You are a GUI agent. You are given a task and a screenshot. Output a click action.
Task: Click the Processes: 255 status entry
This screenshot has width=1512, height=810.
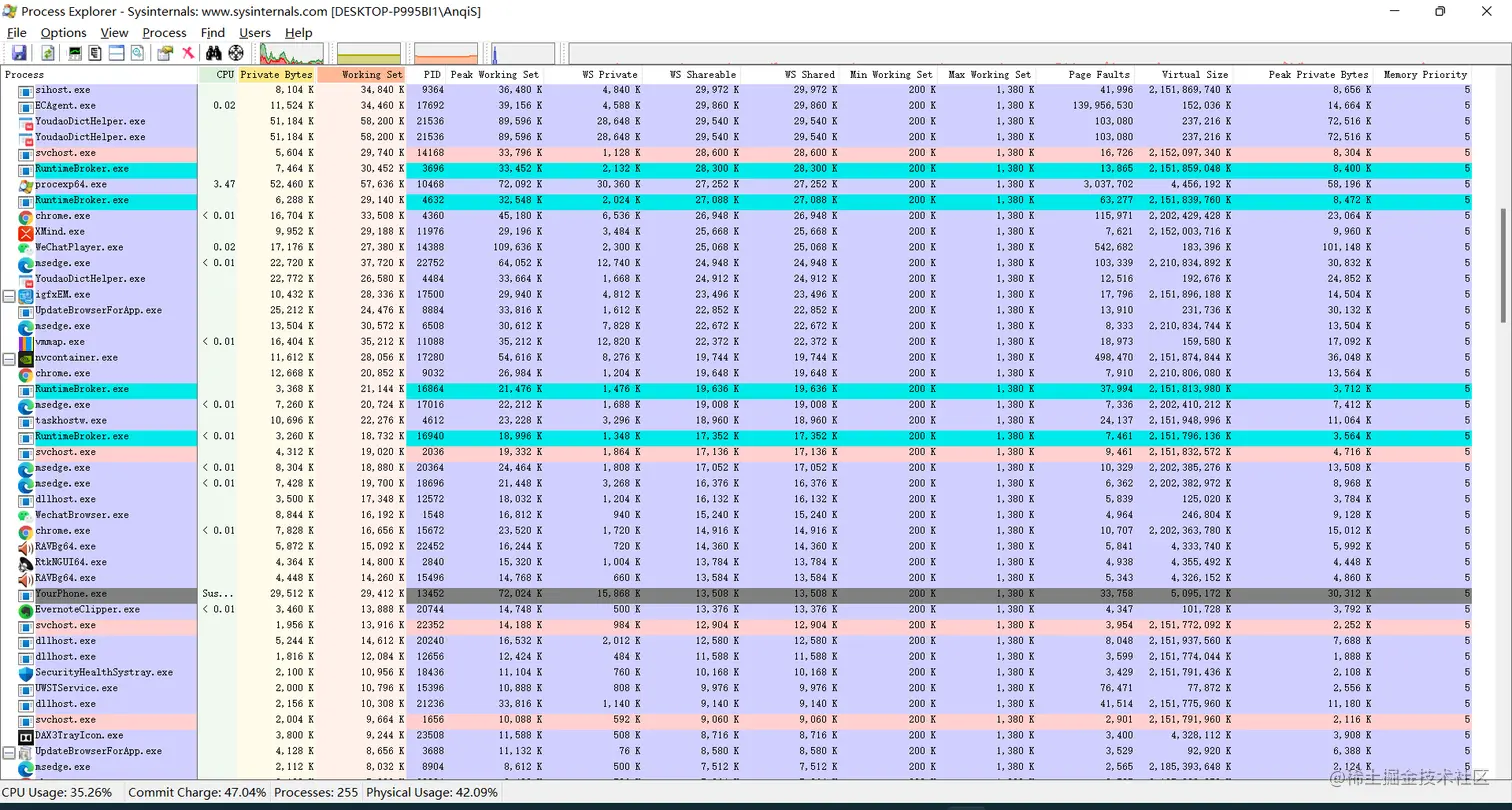pyautogui.click(x=317, y=792)
